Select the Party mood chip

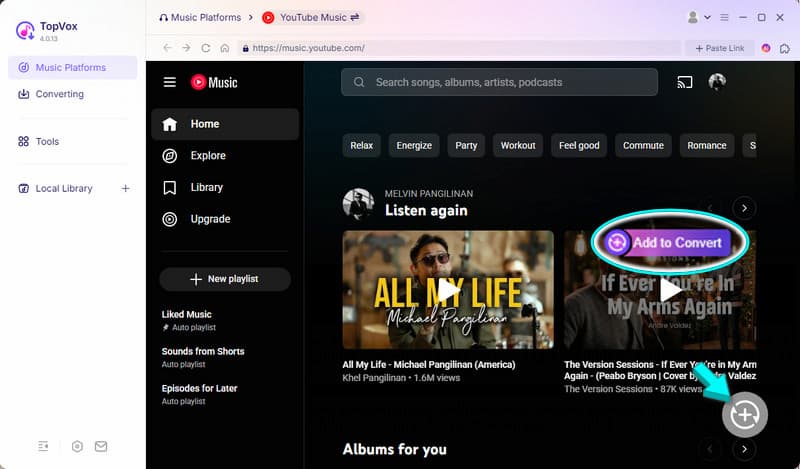click(x=466, y=145)
